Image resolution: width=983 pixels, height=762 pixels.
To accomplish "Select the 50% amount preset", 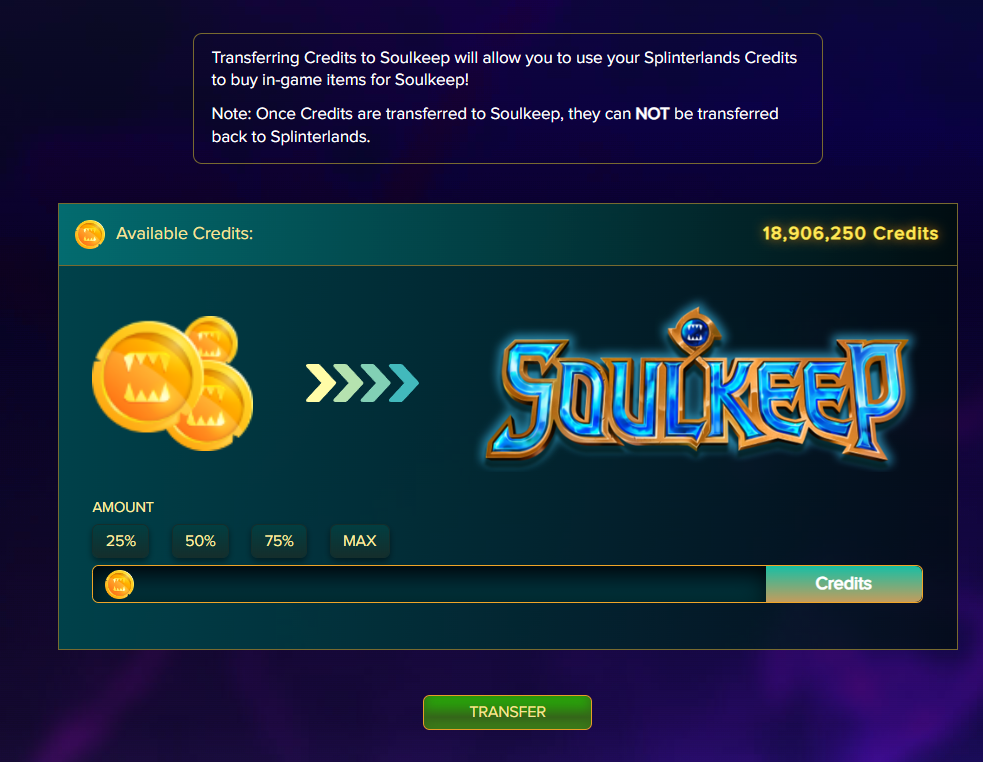I will (x=200, y=541).
